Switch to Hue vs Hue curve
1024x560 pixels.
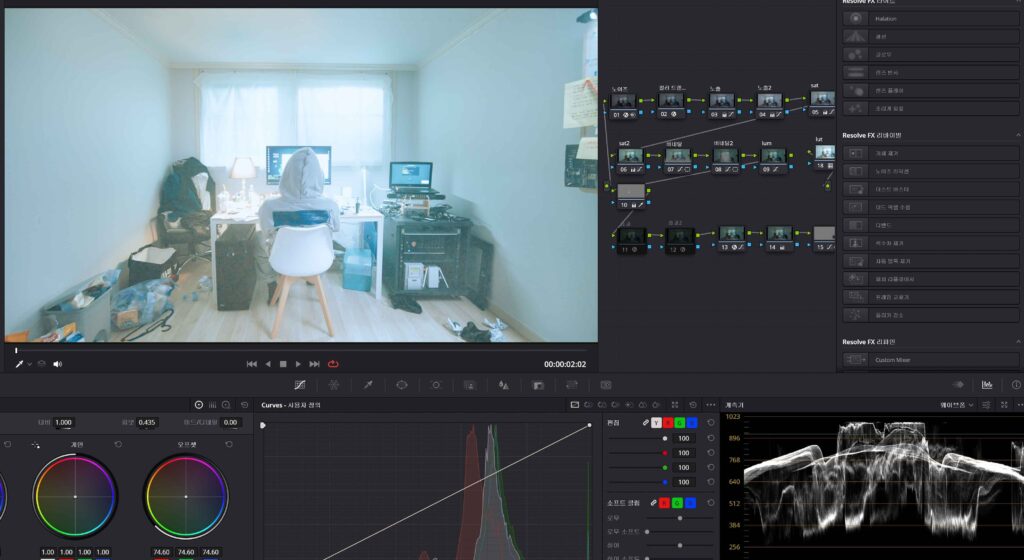pyautogui.click(x=588, y=405)
